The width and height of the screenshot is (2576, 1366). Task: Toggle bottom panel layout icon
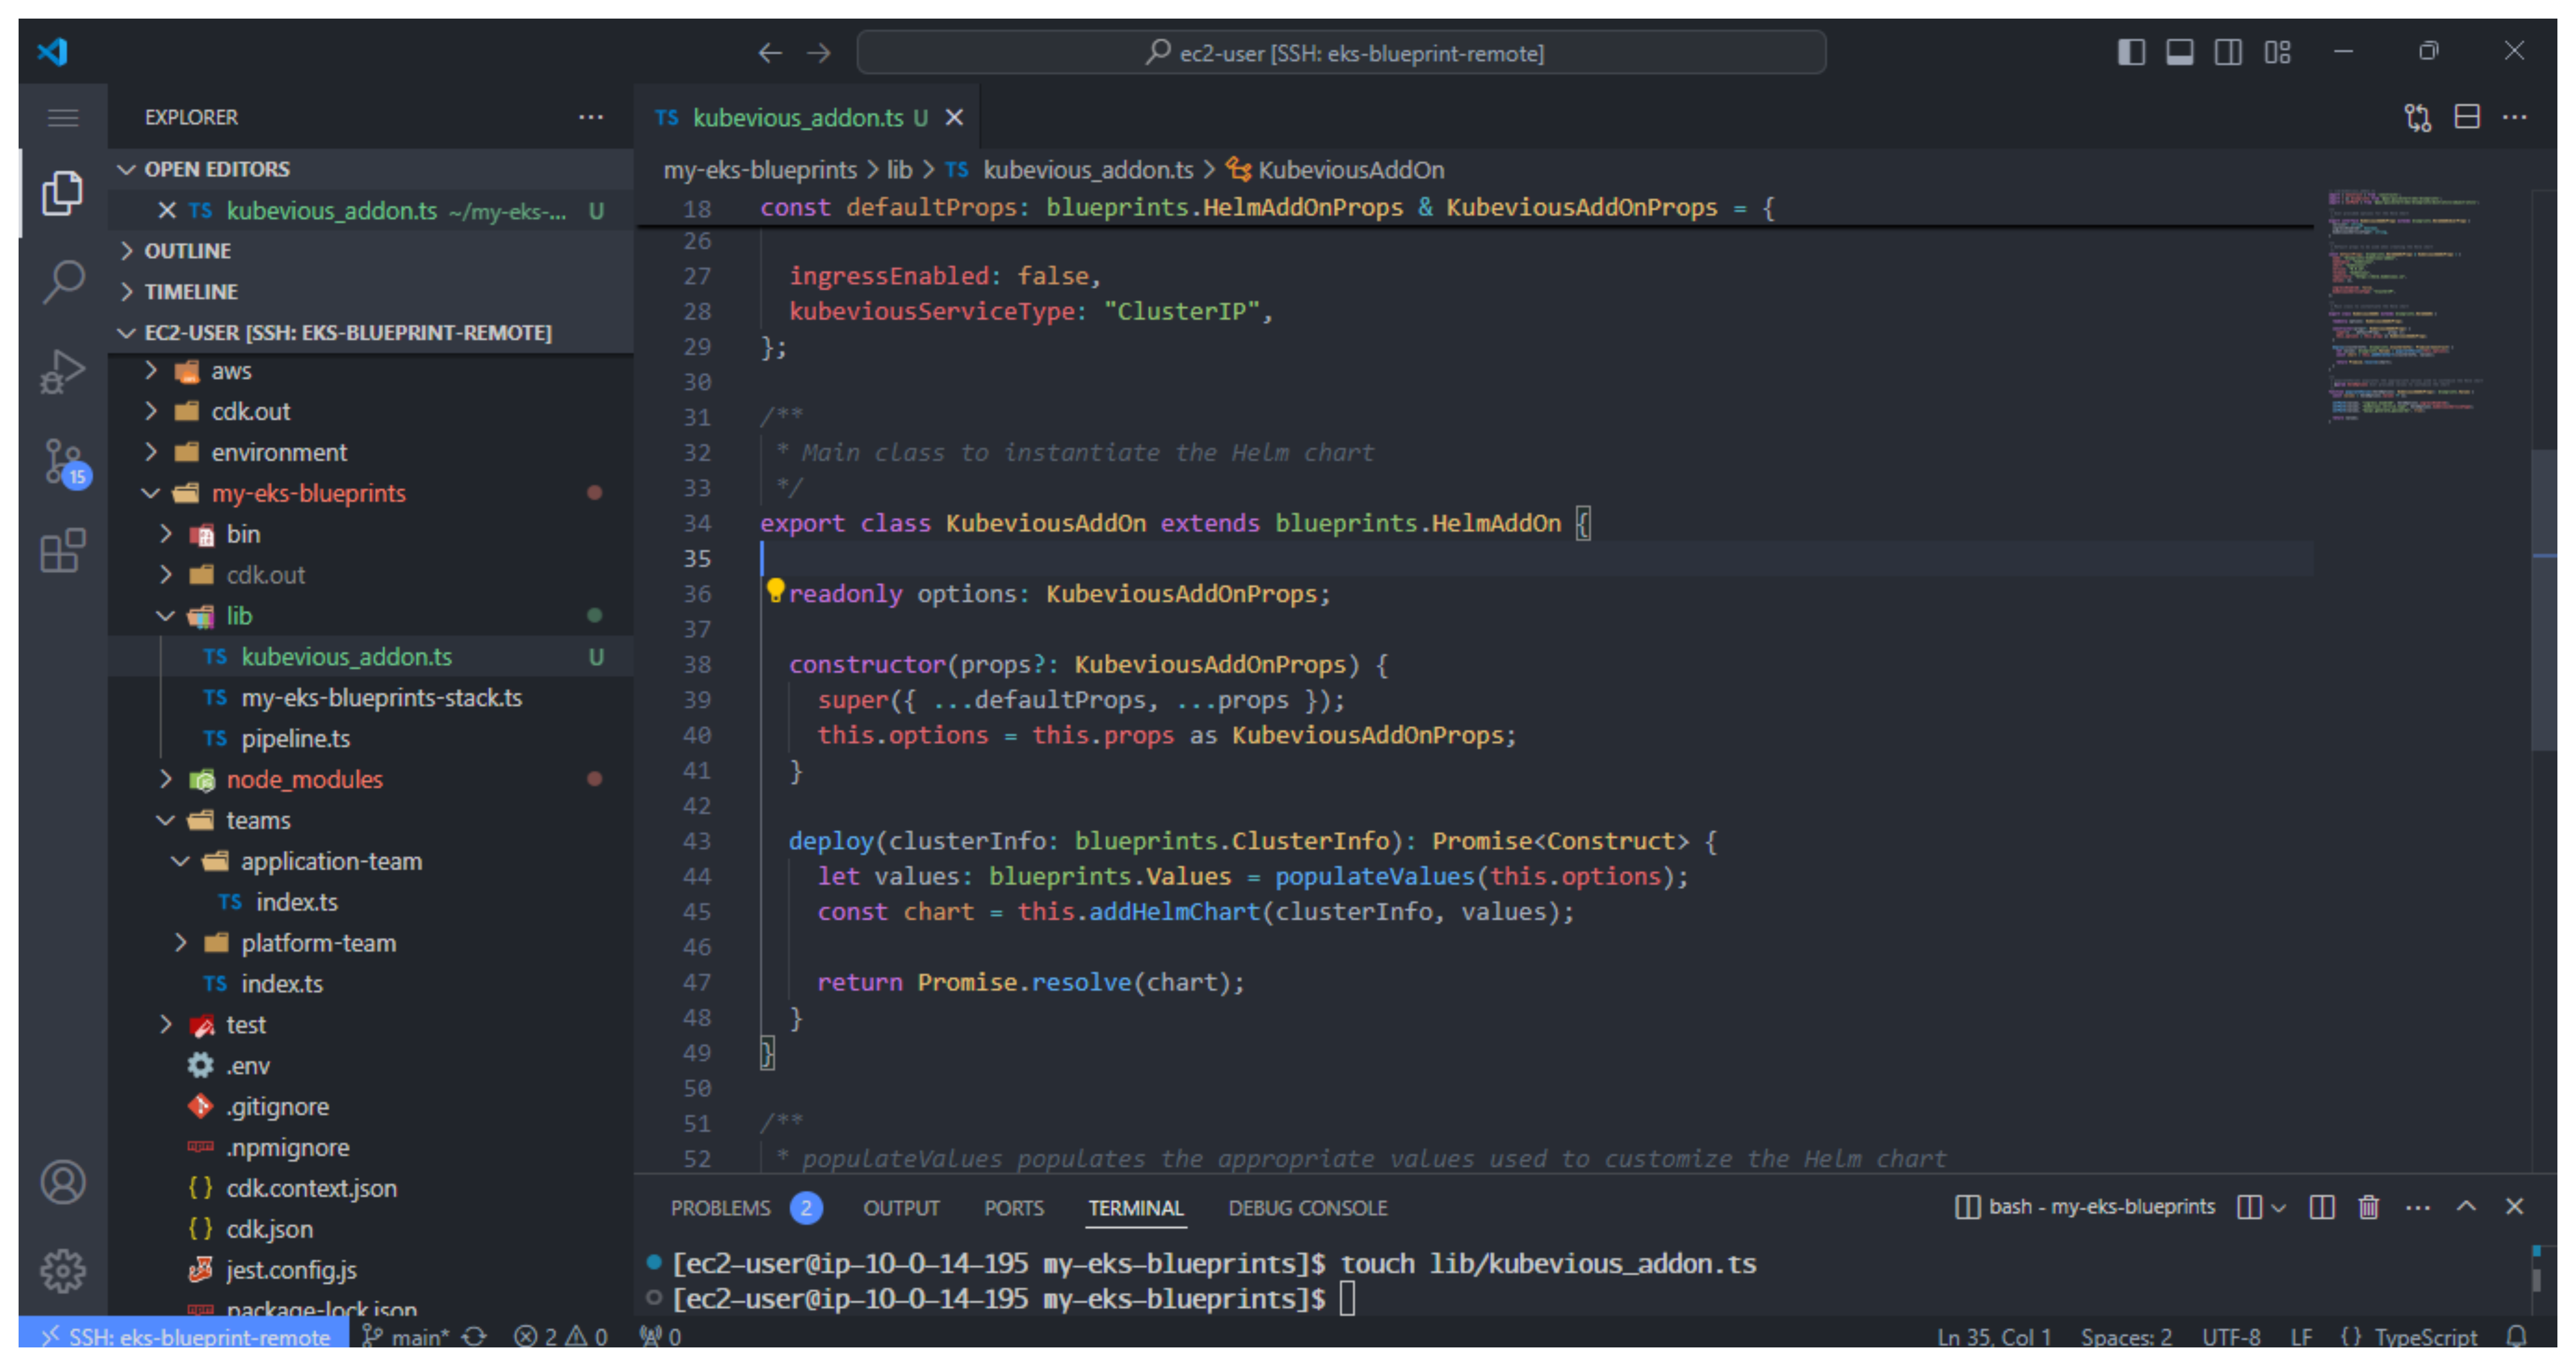click(x=2180, y=52)
